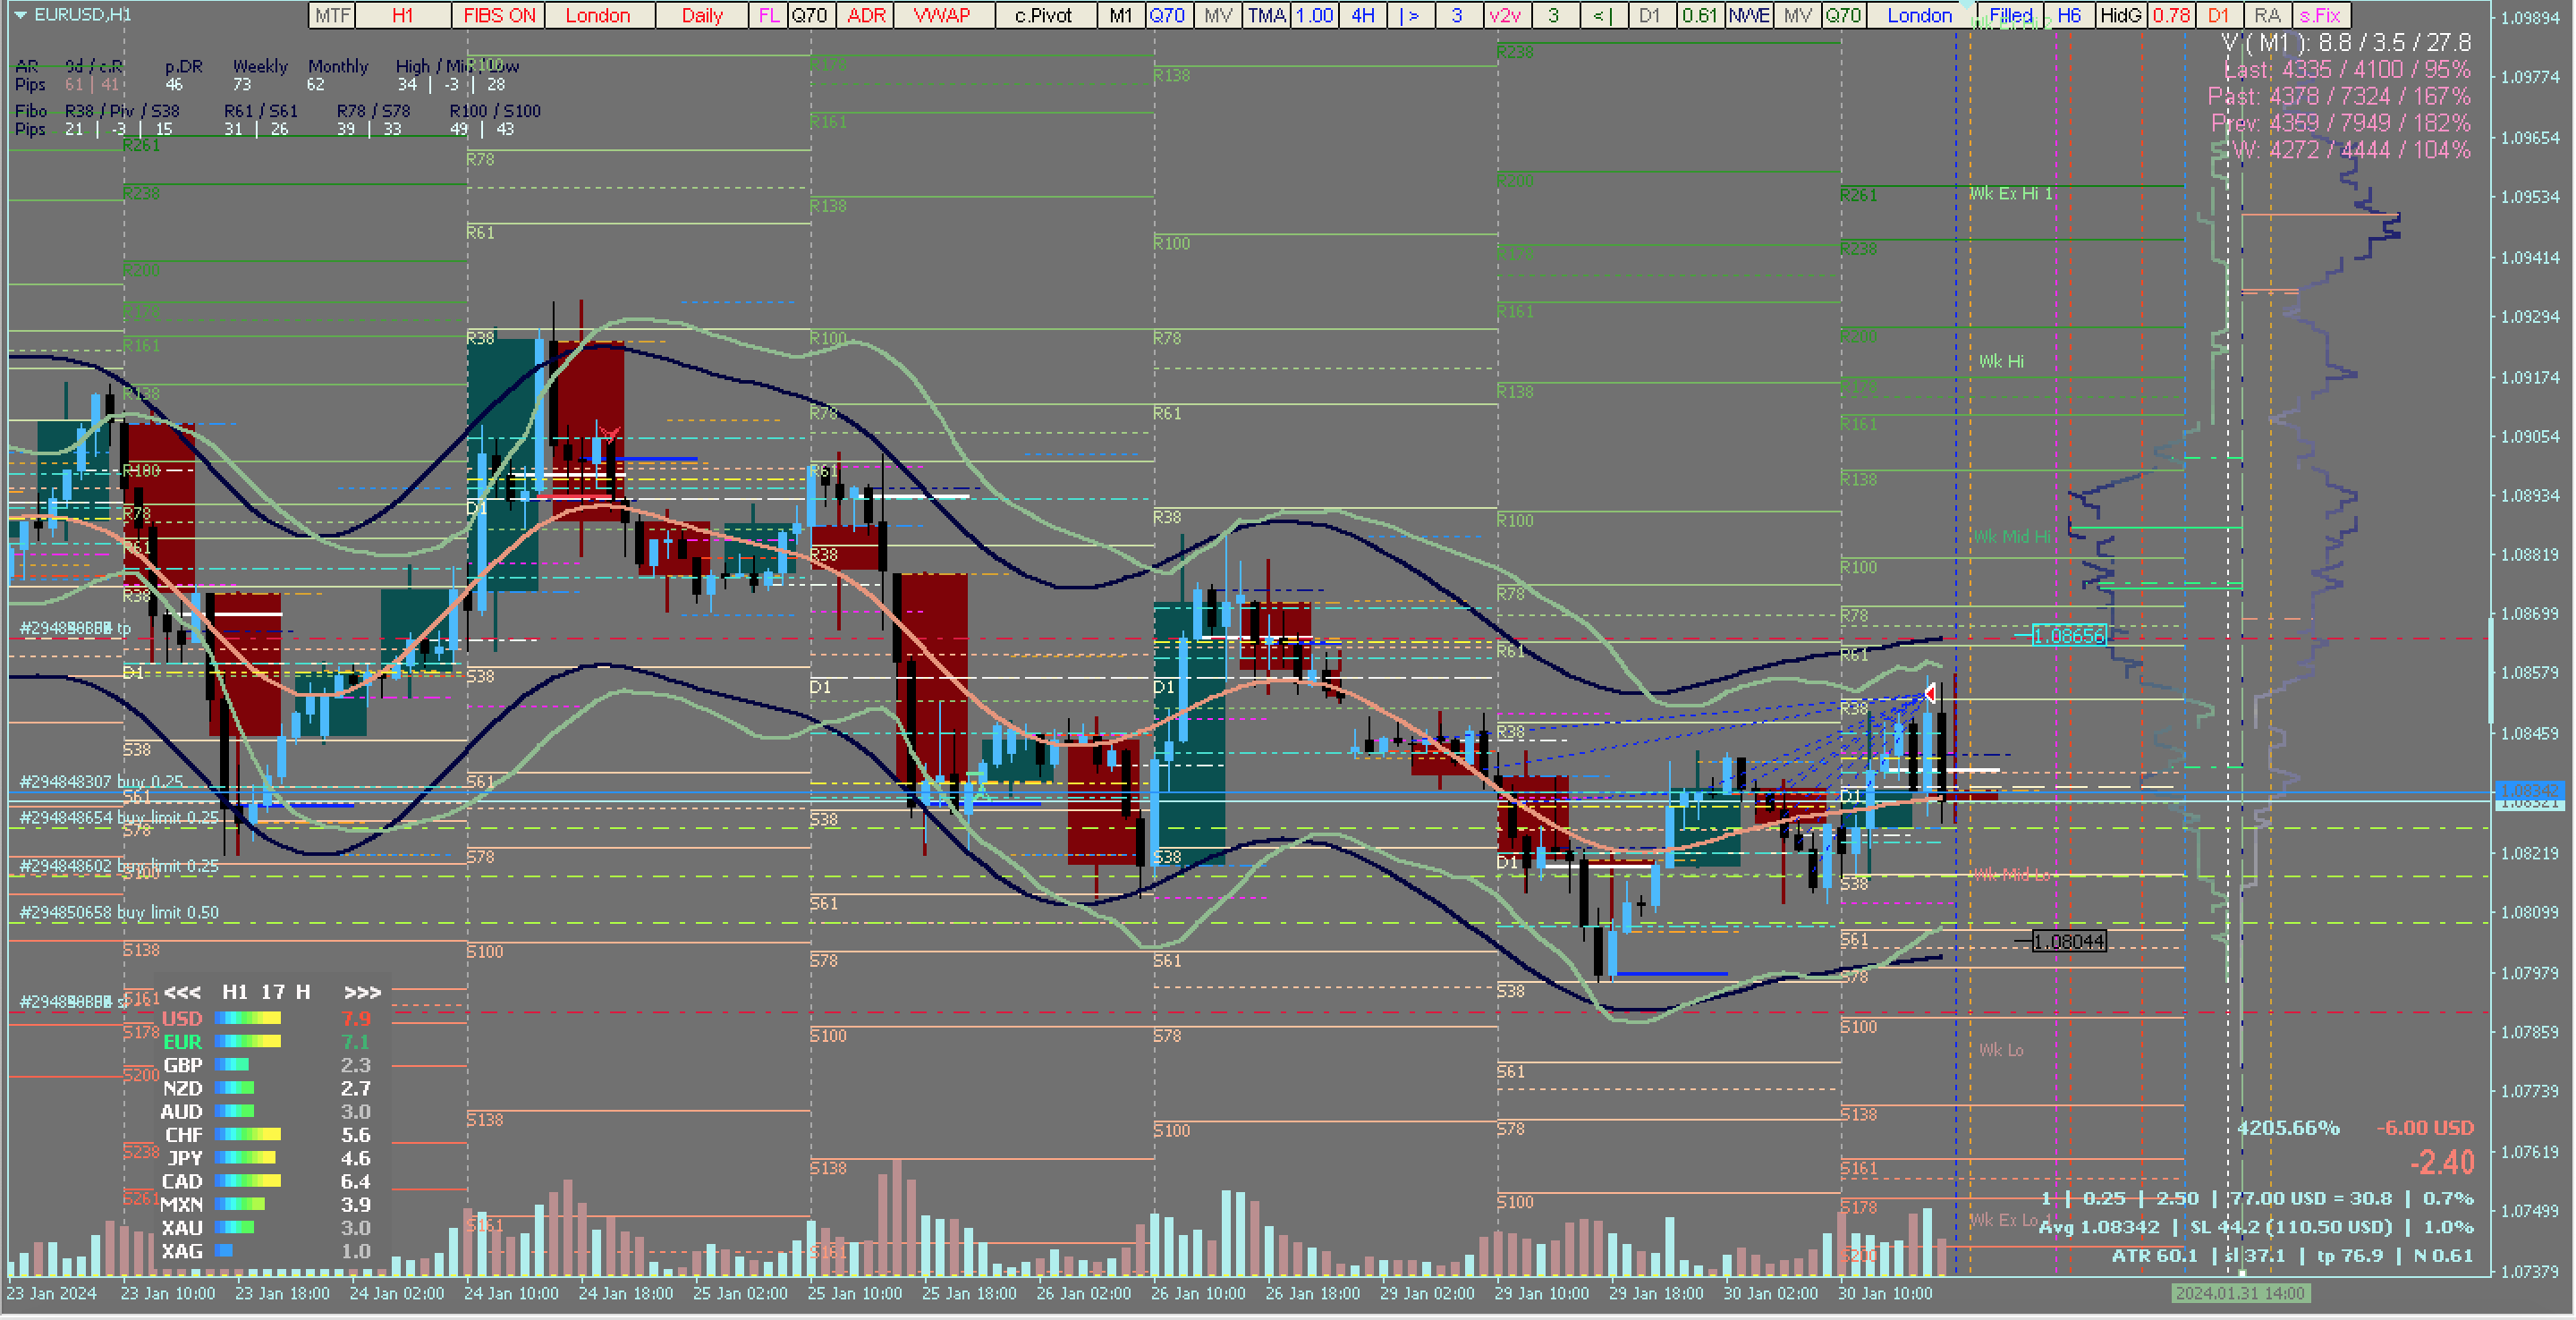
Task: Expand the EURUSD,H1 chart menu arrow
Action: pyautogui.click(x=19, y=15)
